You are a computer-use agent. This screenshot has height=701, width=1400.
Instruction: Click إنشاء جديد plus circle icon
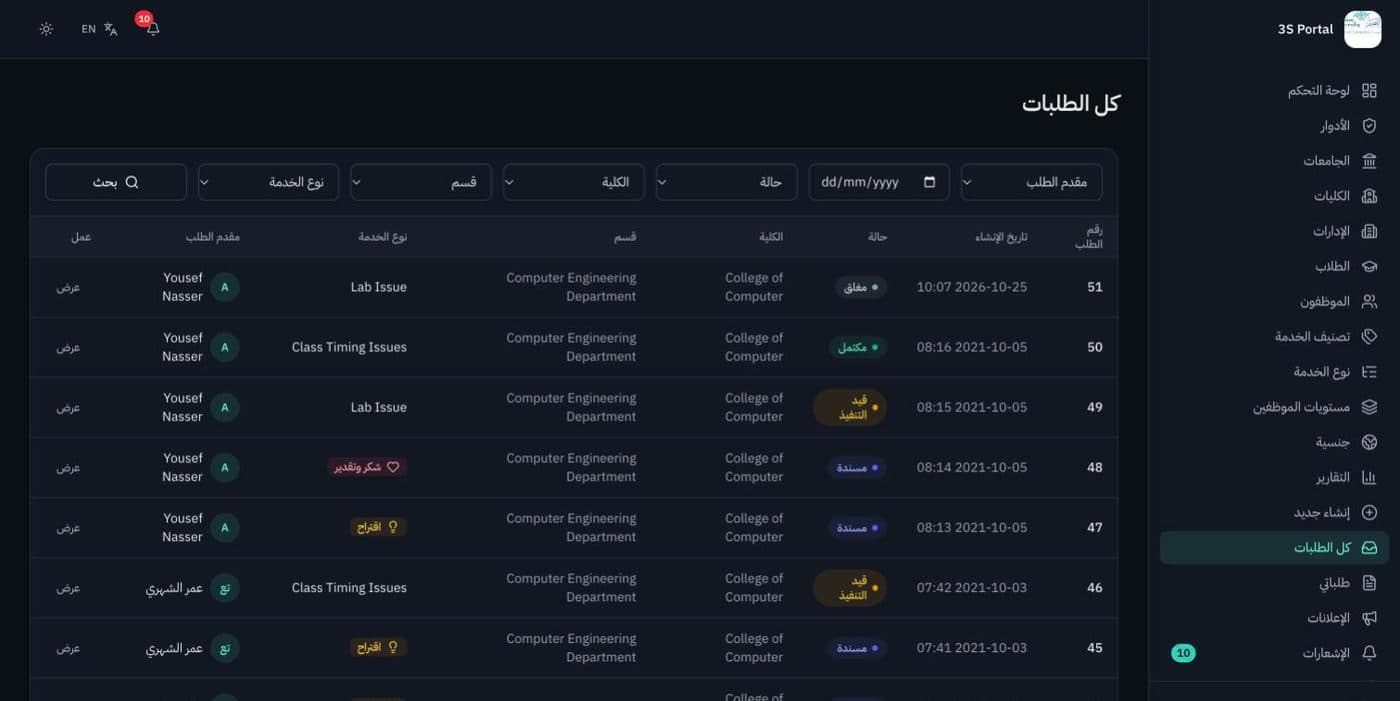(x=1369, y=512)
